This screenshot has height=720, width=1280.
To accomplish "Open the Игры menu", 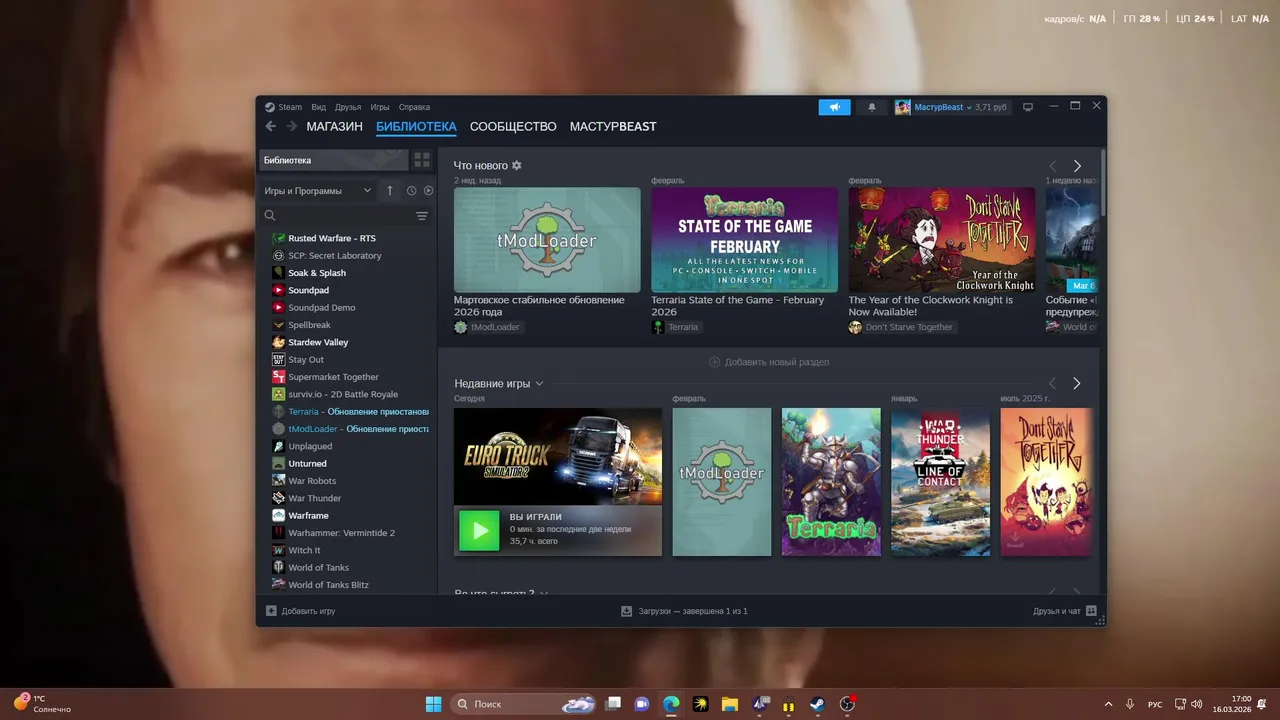I will pos(380,107).
